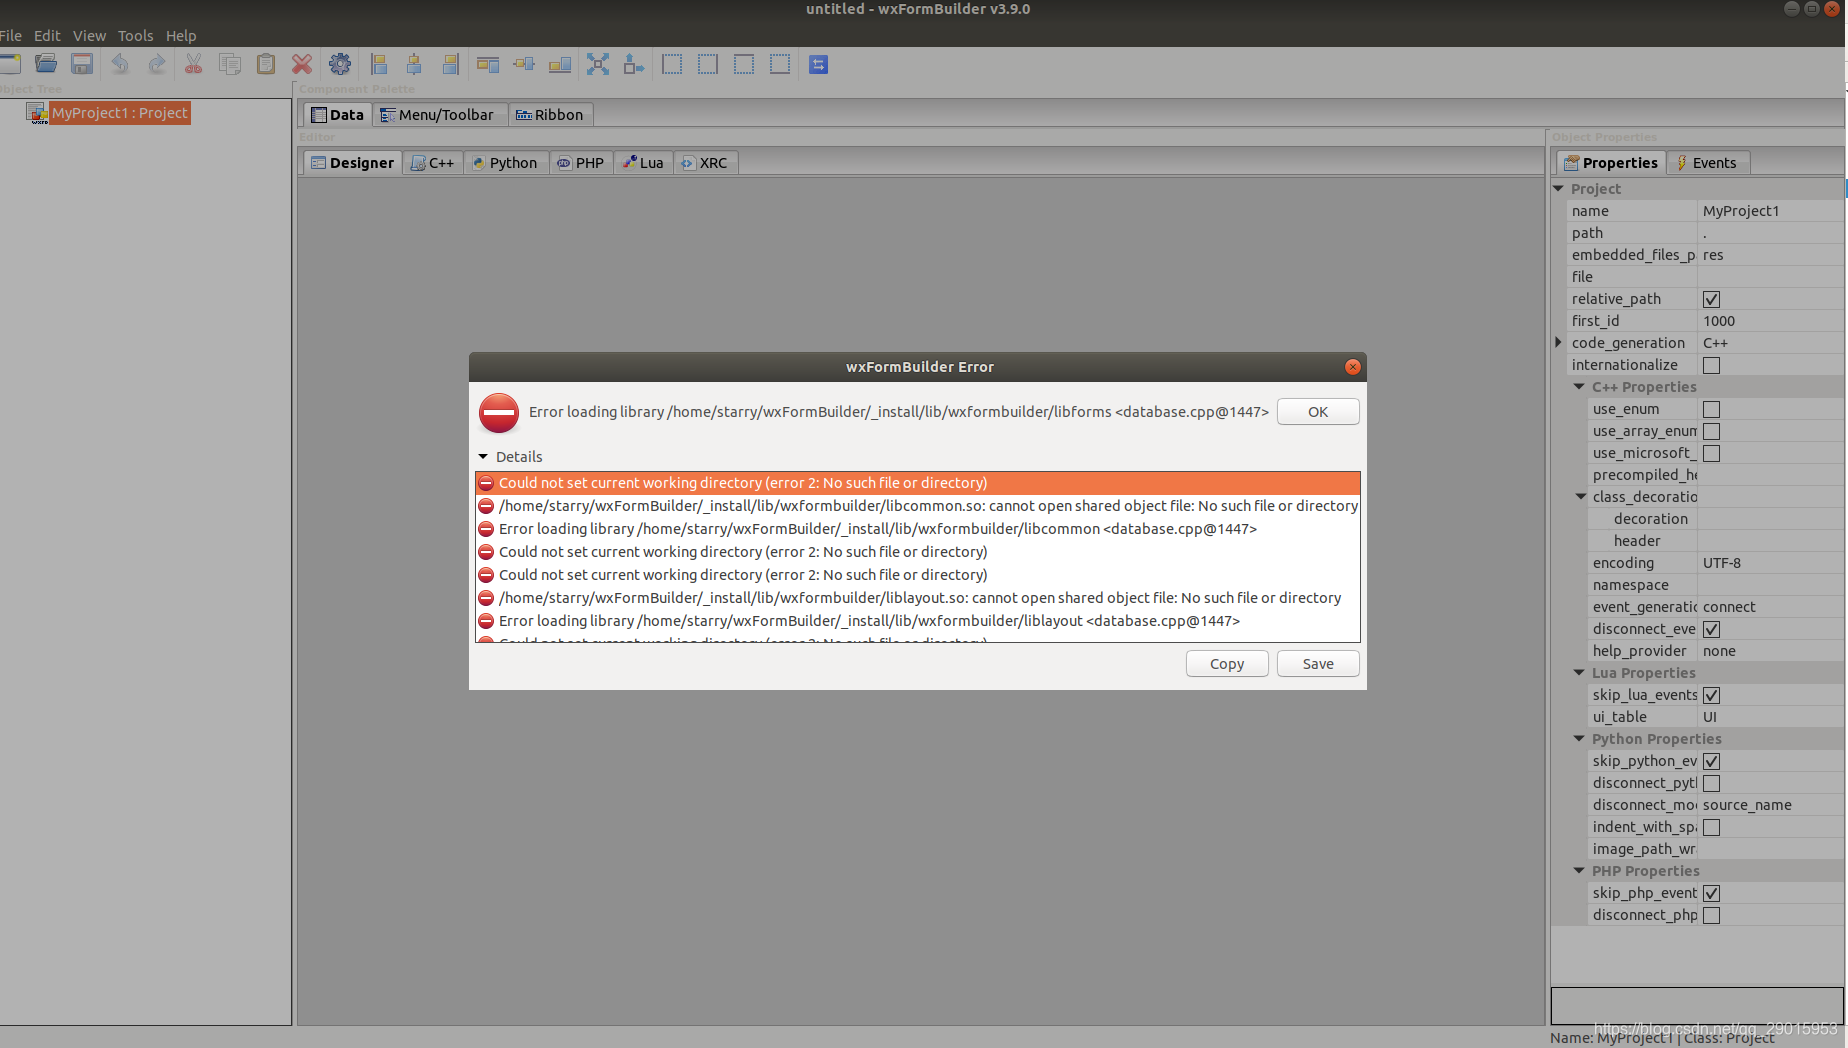Select the 'Error loading library ...liblayout' row

tap(918, 621)
